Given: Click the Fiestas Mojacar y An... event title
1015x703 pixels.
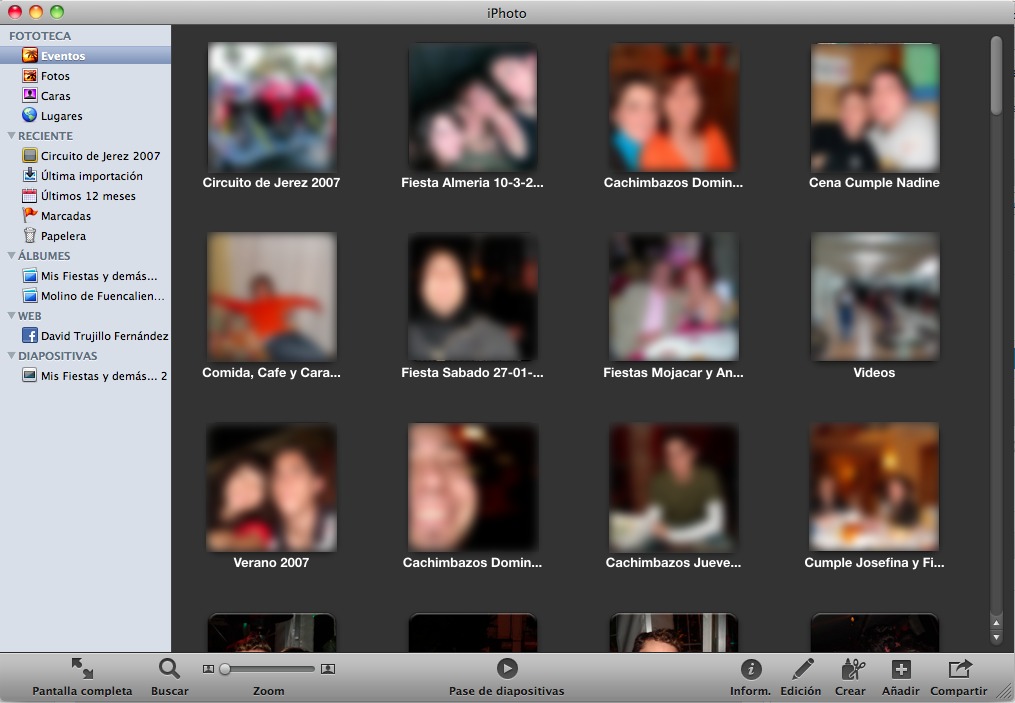Looking at the screenshot, I should click(673, 372).
